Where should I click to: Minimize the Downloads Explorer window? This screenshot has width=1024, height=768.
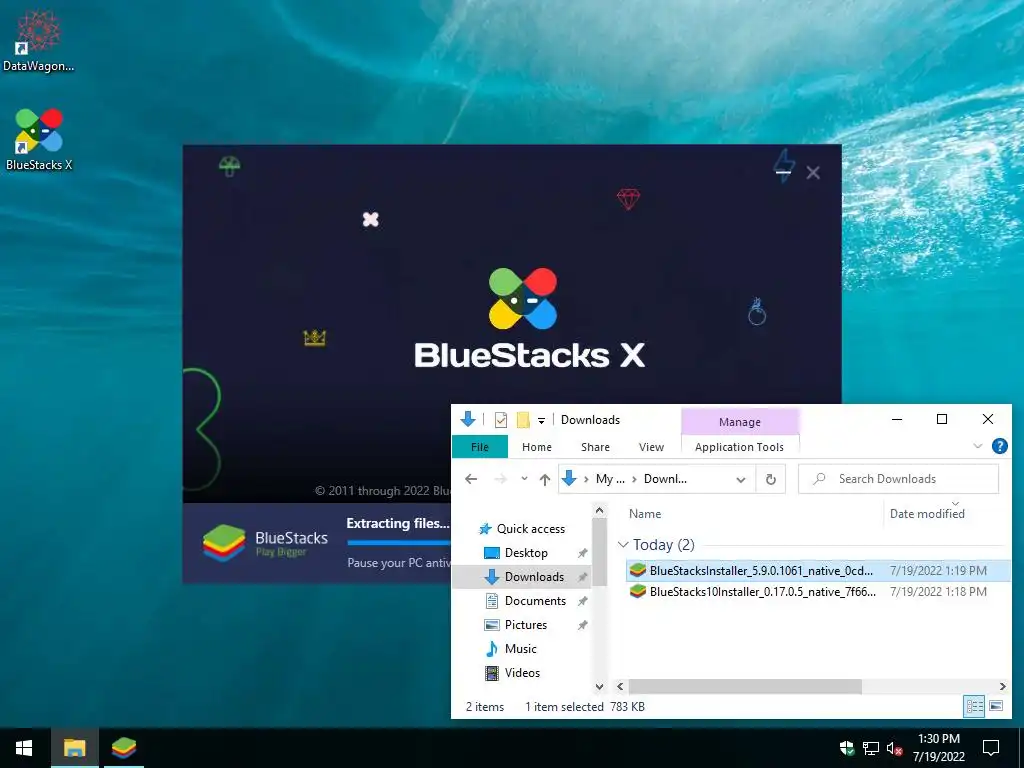point(897,419)
